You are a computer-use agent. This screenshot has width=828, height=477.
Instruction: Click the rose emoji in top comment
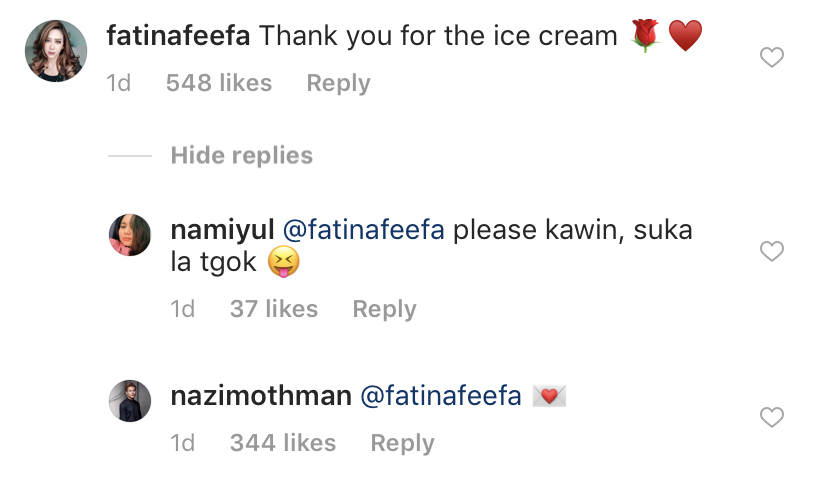coord(646,37)
